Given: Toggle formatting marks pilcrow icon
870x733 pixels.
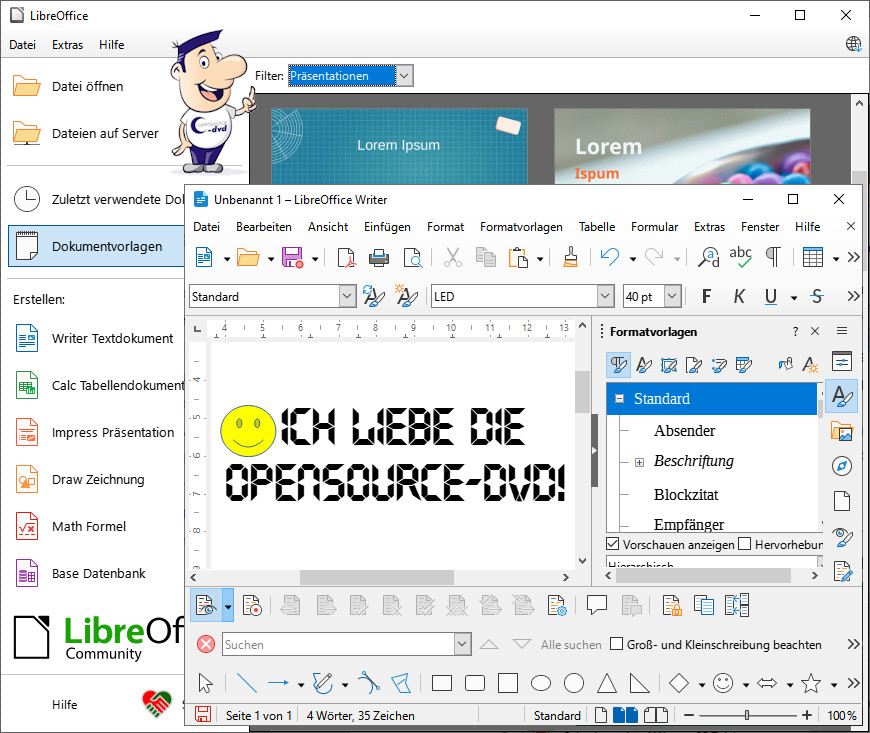Looking at the screenshot, I should point(773,257).
